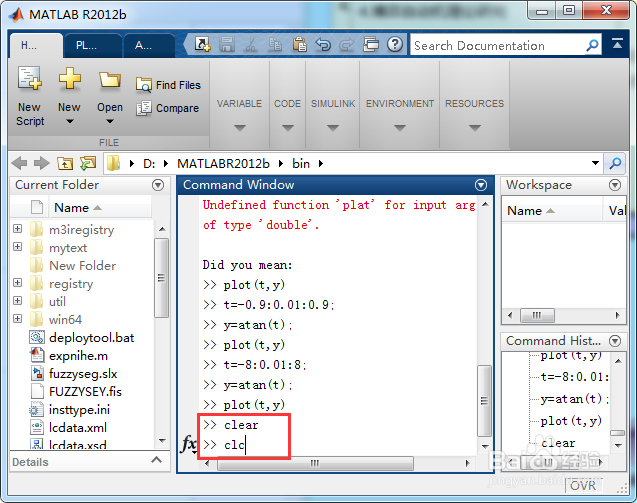The image size is (637, 503).
Task: Click the fx function browser icon
Action: (189, 444)
